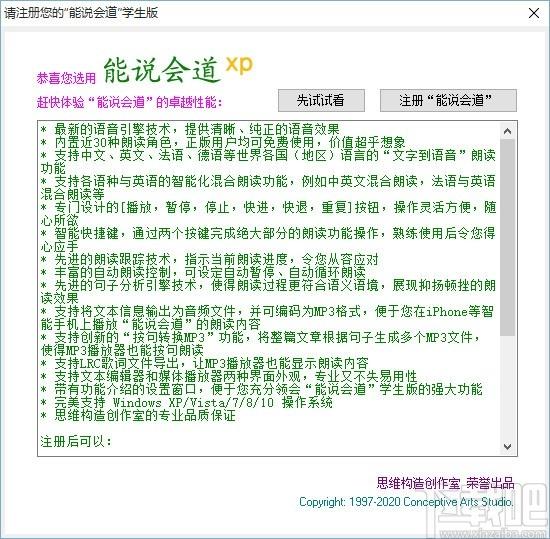The width and height of the screenshot is (550, 539).
Task: Click the line starting 最新的语音引擎技术
Action: (x=190, y=129)
